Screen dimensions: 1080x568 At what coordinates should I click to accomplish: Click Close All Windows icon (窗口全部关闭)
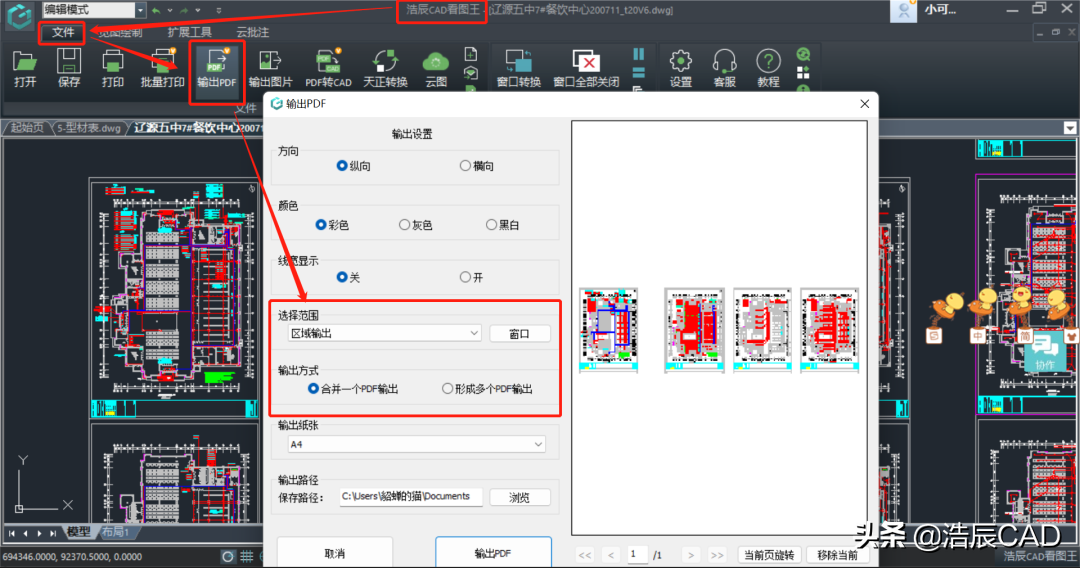click(586, 68)
